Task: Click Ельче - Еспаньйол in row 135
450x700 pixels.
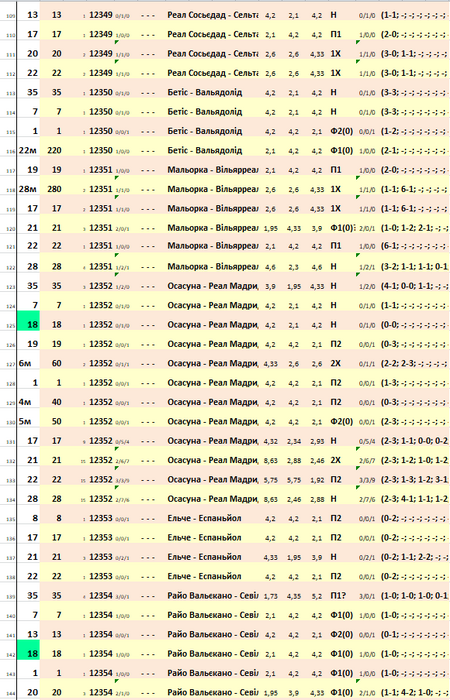Action: pos(204,518)
